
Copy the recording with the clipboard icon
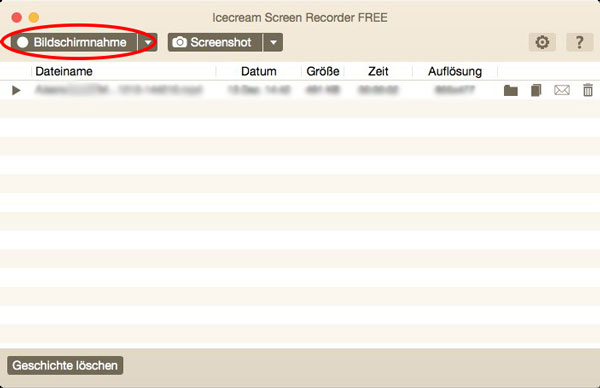click(536, 90)
